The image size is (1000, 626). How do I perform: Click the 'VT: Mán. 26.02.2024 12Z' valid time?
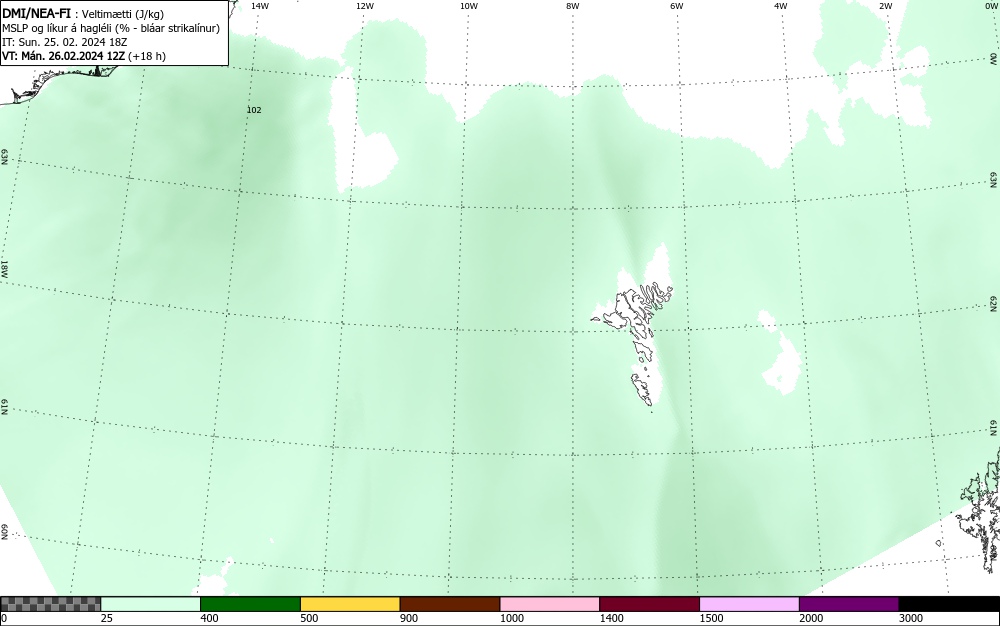(x=64, y=56)
